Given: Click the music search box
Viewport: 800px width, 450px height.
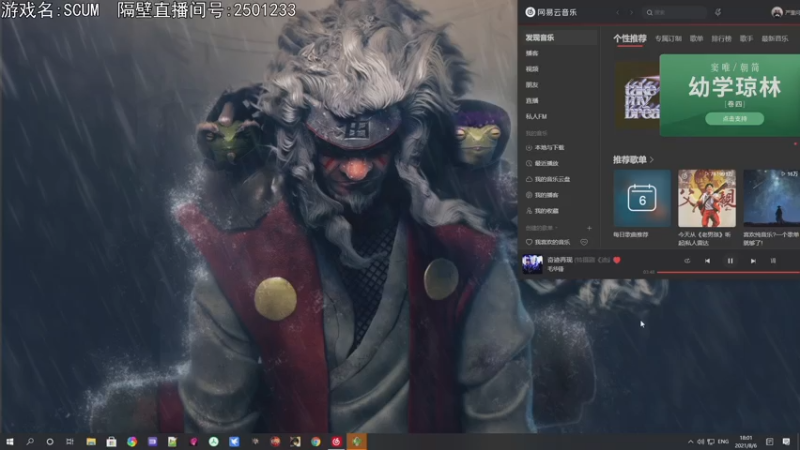Looking at the screenshot, I should click(674, 12).
